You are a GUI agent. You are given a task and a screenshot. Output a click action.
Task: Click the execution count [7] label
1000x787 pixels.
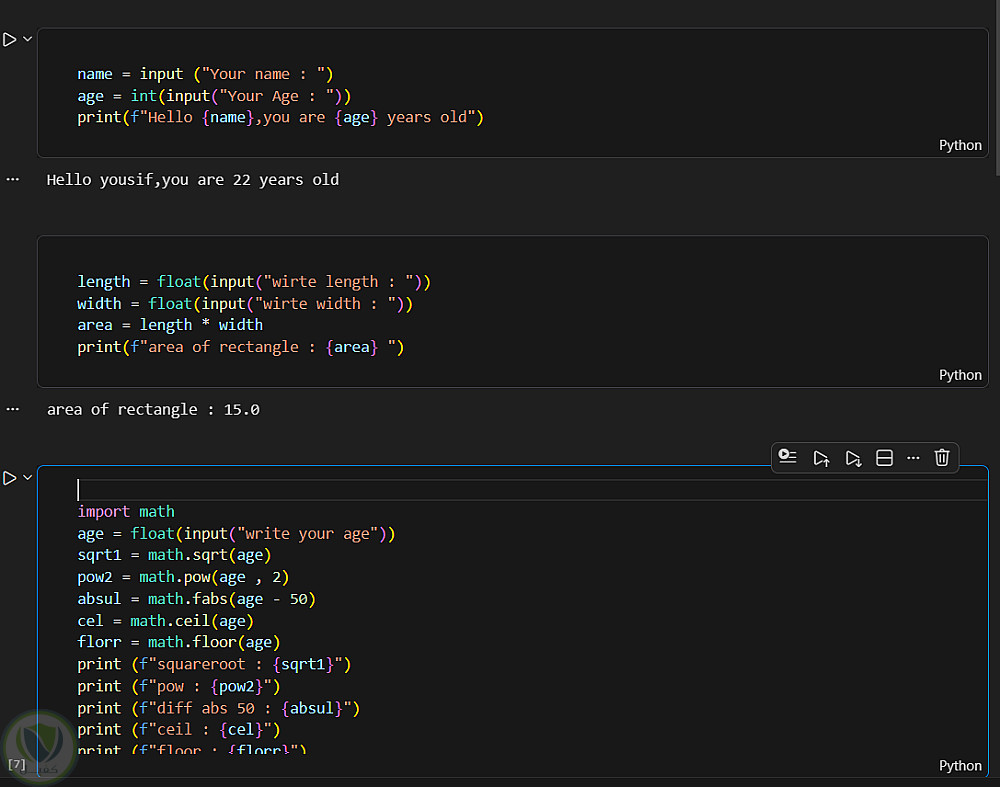[x=17, y=765]
